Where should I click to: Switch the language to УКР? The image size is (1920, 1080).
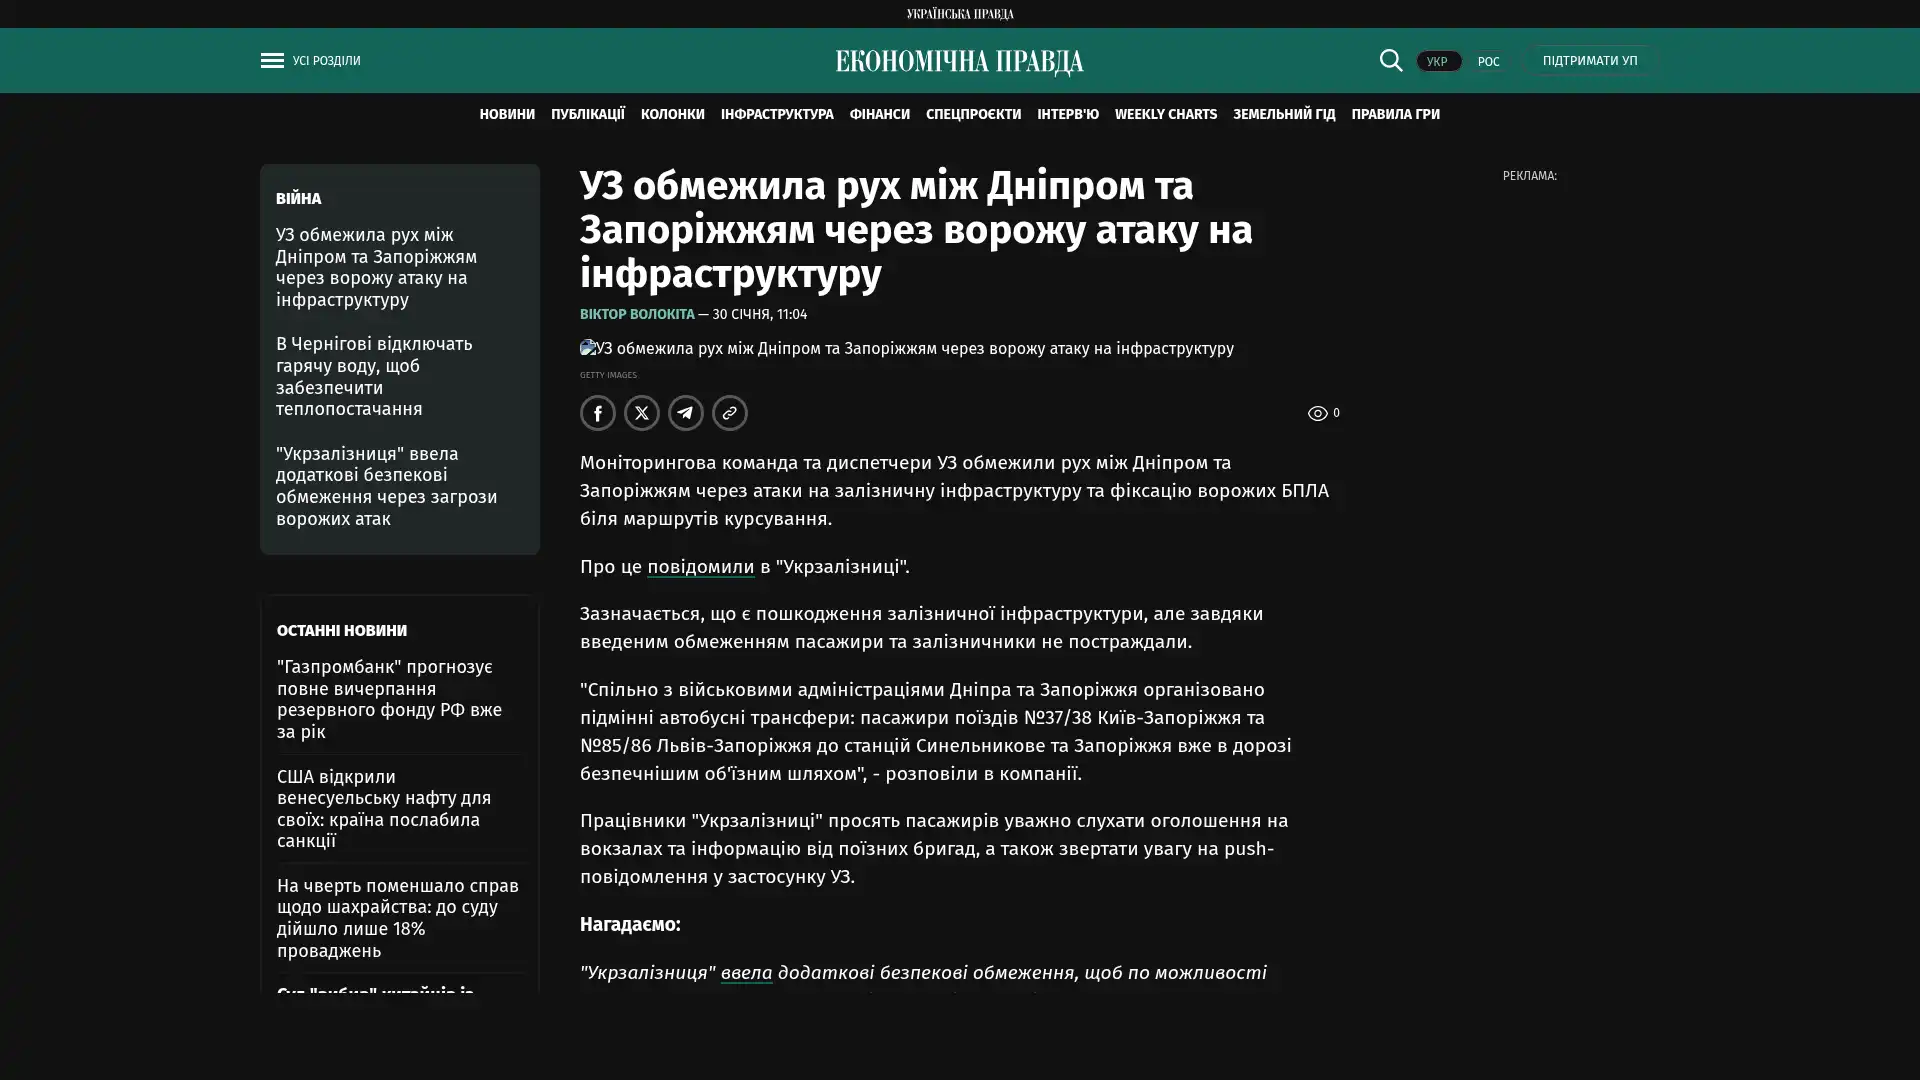[x=1437, y=62]
